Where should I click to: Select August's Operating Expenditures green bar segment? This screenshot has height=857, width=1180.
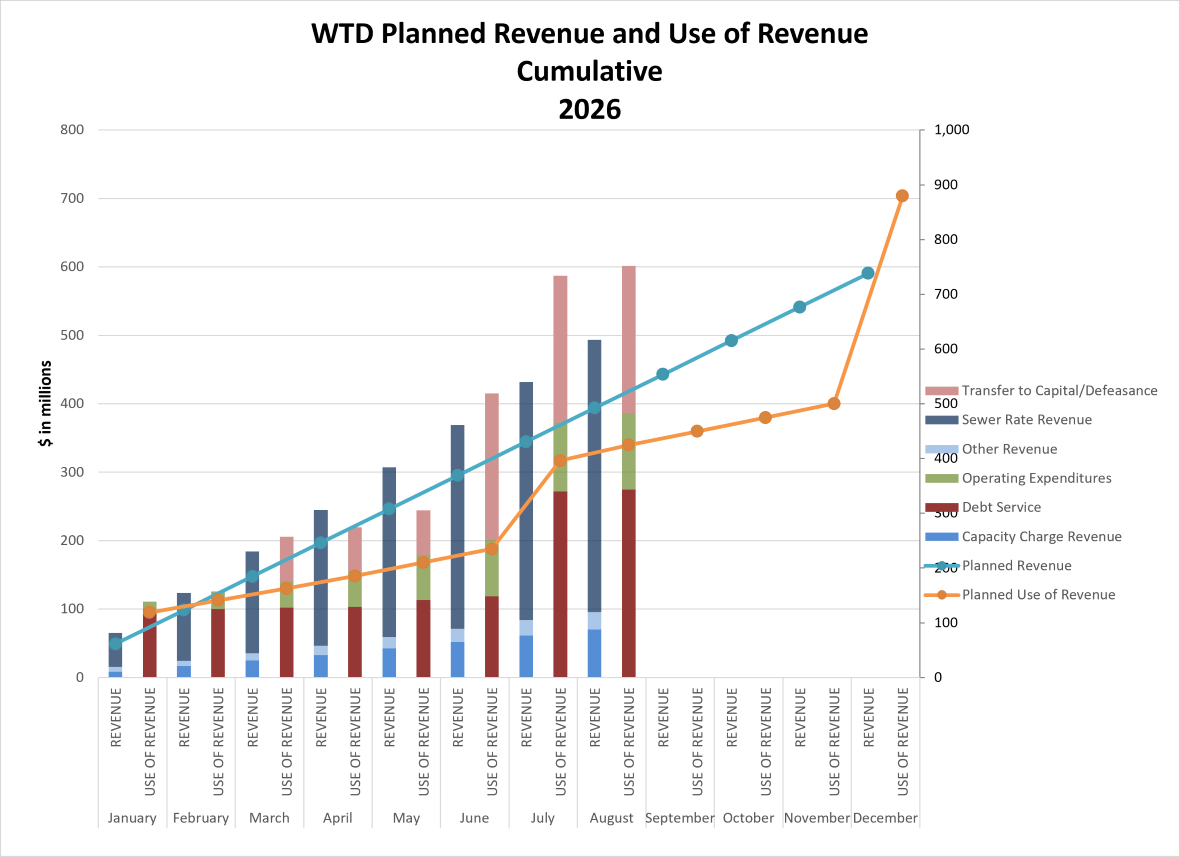(628, 451)
